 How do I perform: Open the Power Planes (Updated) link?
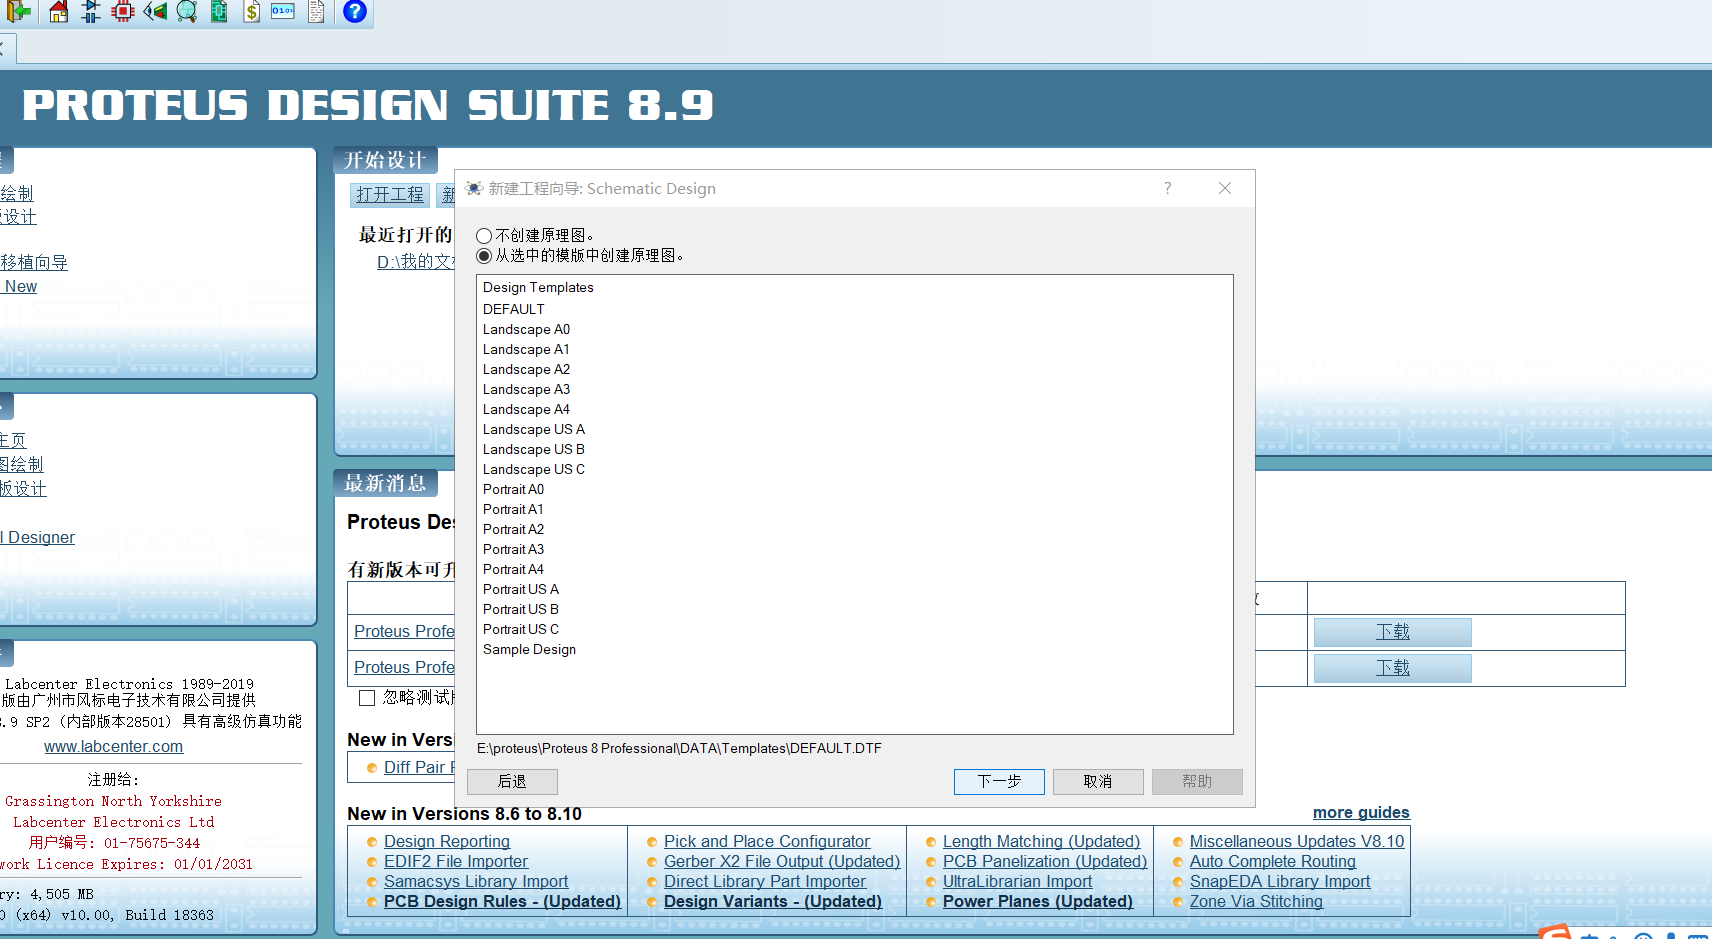coord(1038,901)
